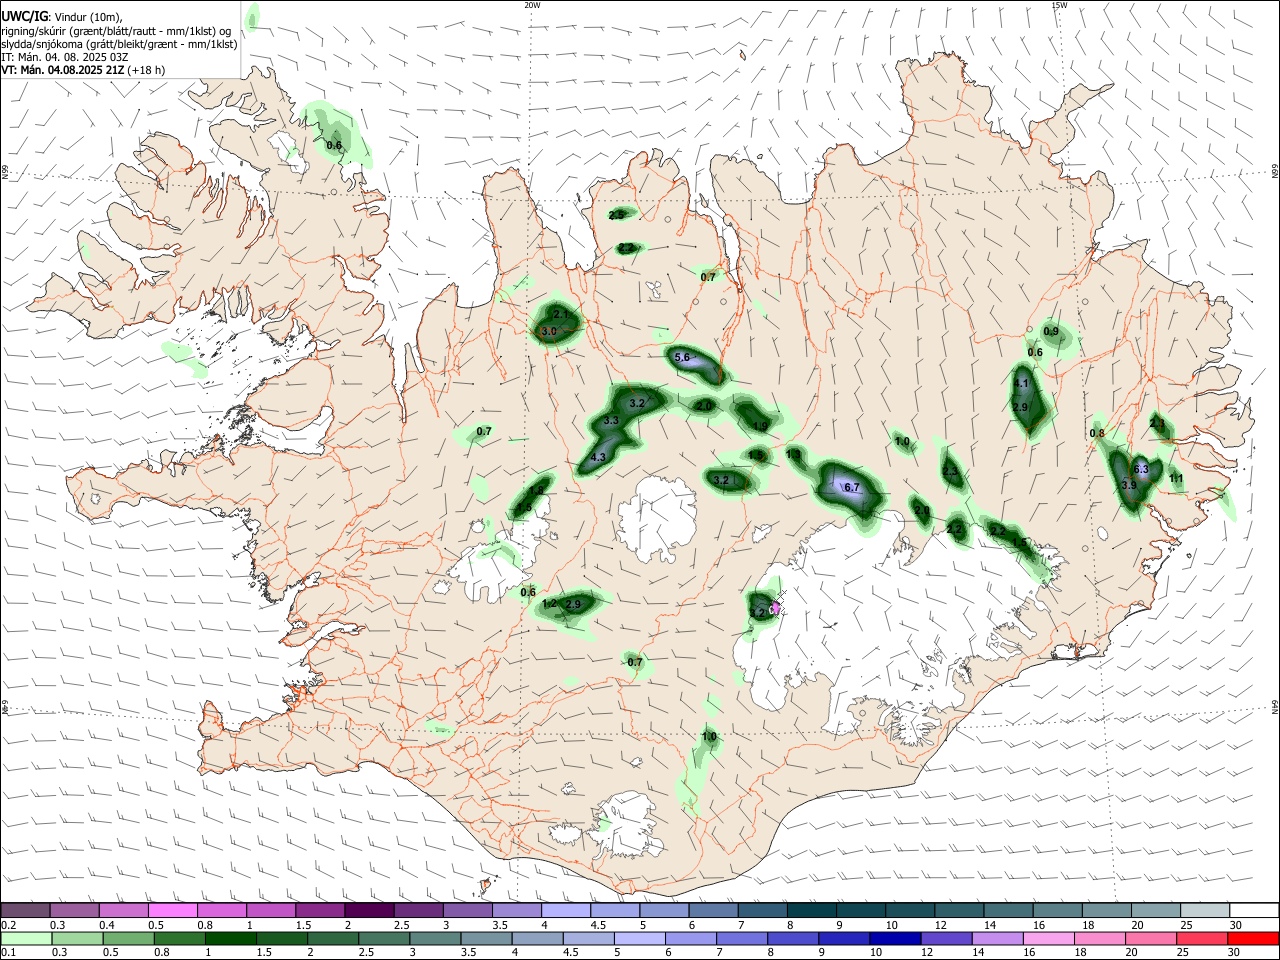
Task: Select the rigning/skúrir legend description line
Action: point(116,31)
